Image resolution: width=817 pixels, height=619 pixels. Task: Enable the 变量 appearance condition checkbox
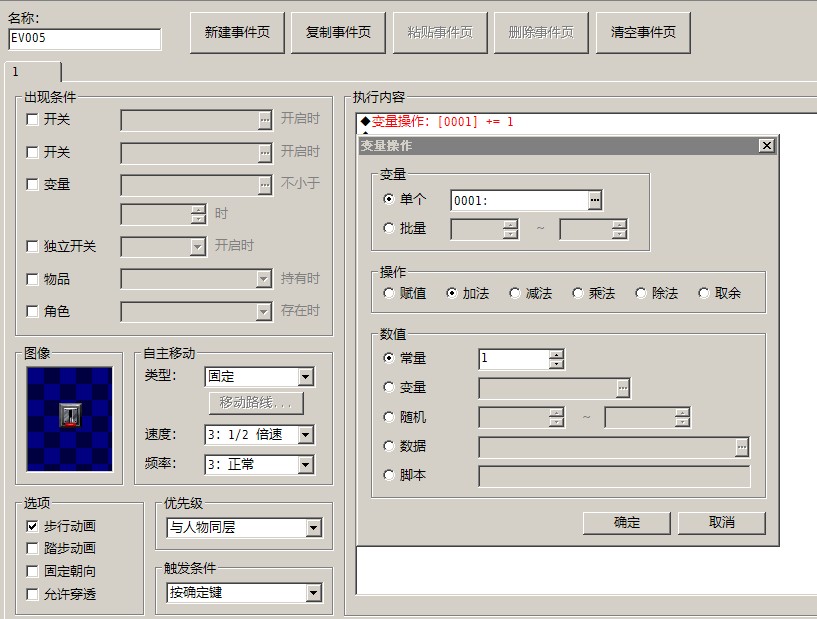(32, 184)
